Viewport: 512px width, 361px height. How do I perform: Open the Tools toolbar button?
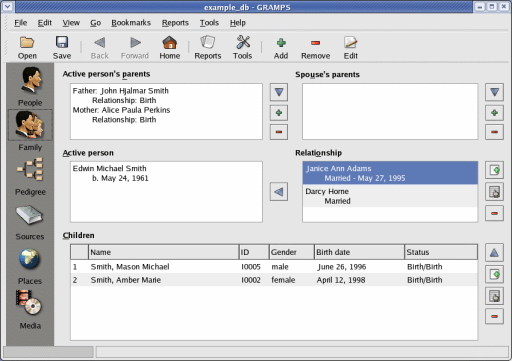242,48
